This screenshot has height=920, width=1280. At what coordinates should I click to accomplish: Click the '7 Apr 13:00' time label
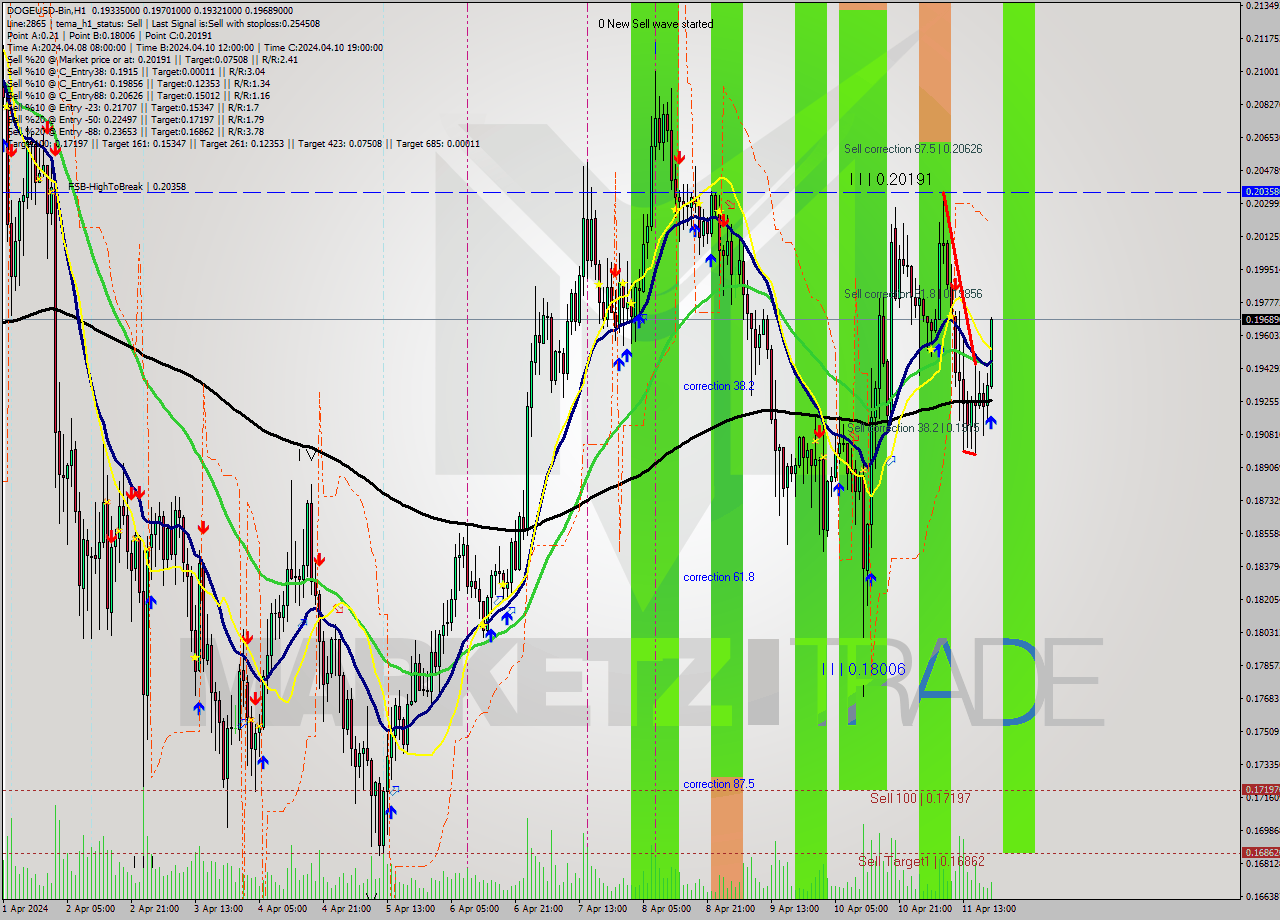coord(602,908)
